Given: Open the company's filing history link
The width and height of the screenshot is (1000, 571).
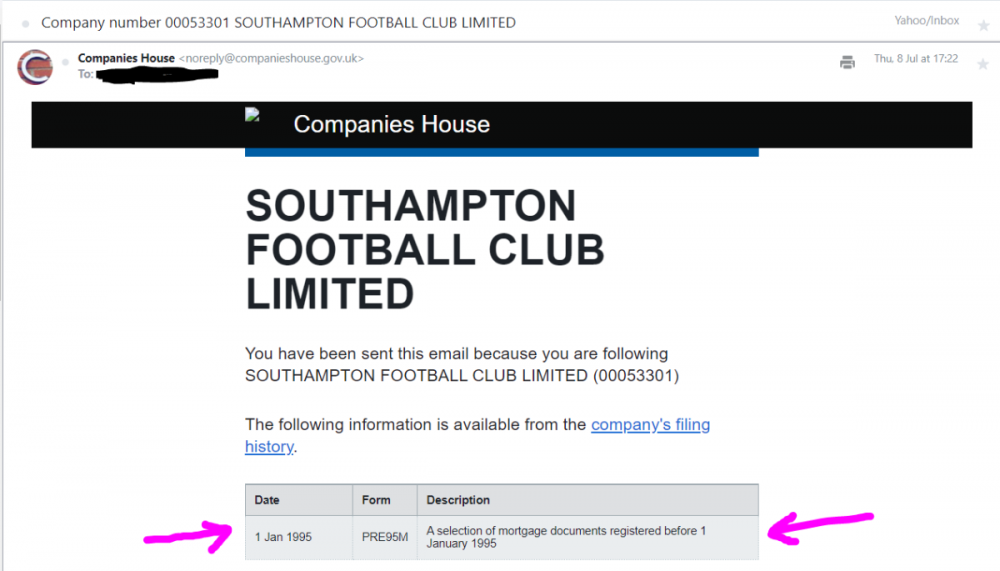Looking at the screenshot, I should coord(650,425).
